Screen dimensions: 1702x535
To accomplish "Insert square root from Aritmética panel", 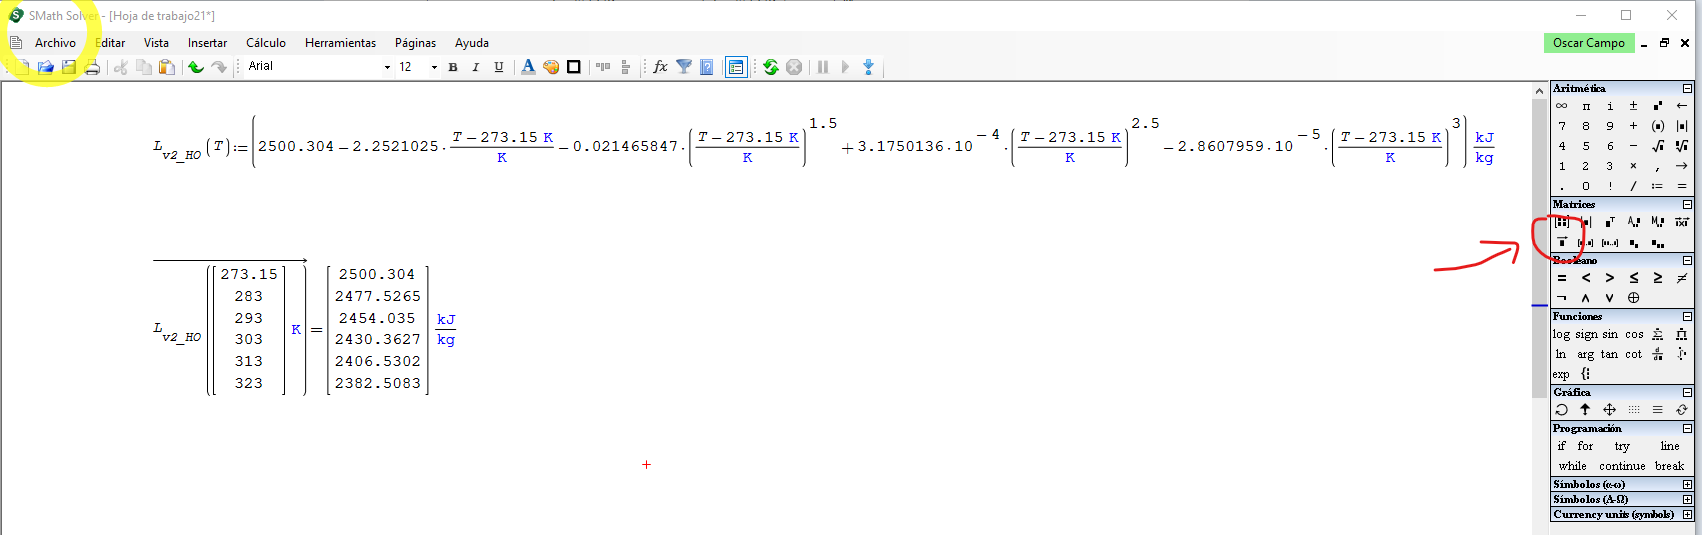I will [1658, 146].
